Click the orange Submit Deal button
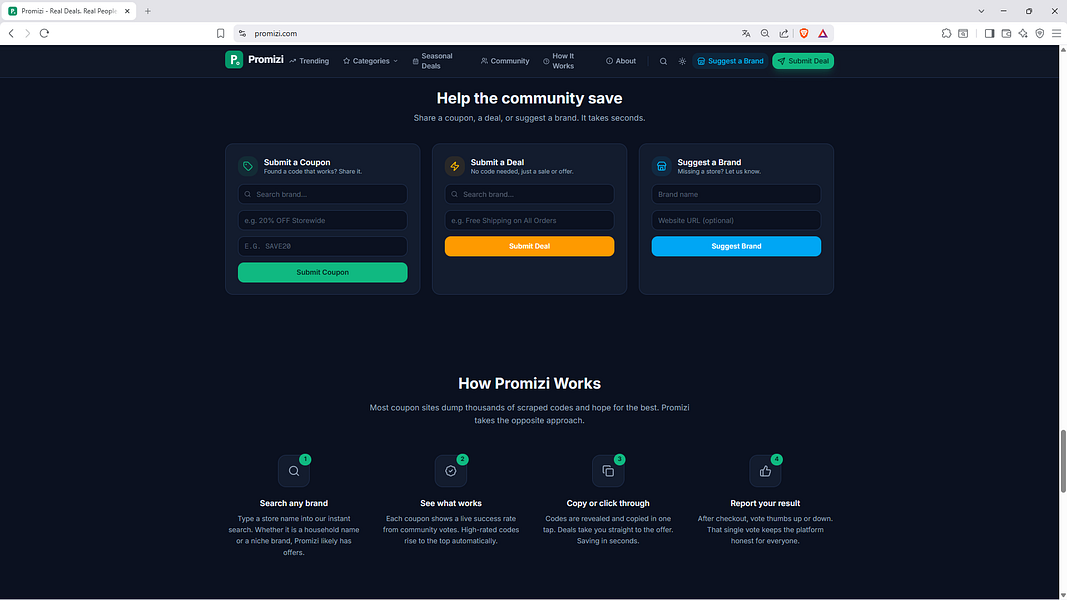 click(x=529, y=246)
